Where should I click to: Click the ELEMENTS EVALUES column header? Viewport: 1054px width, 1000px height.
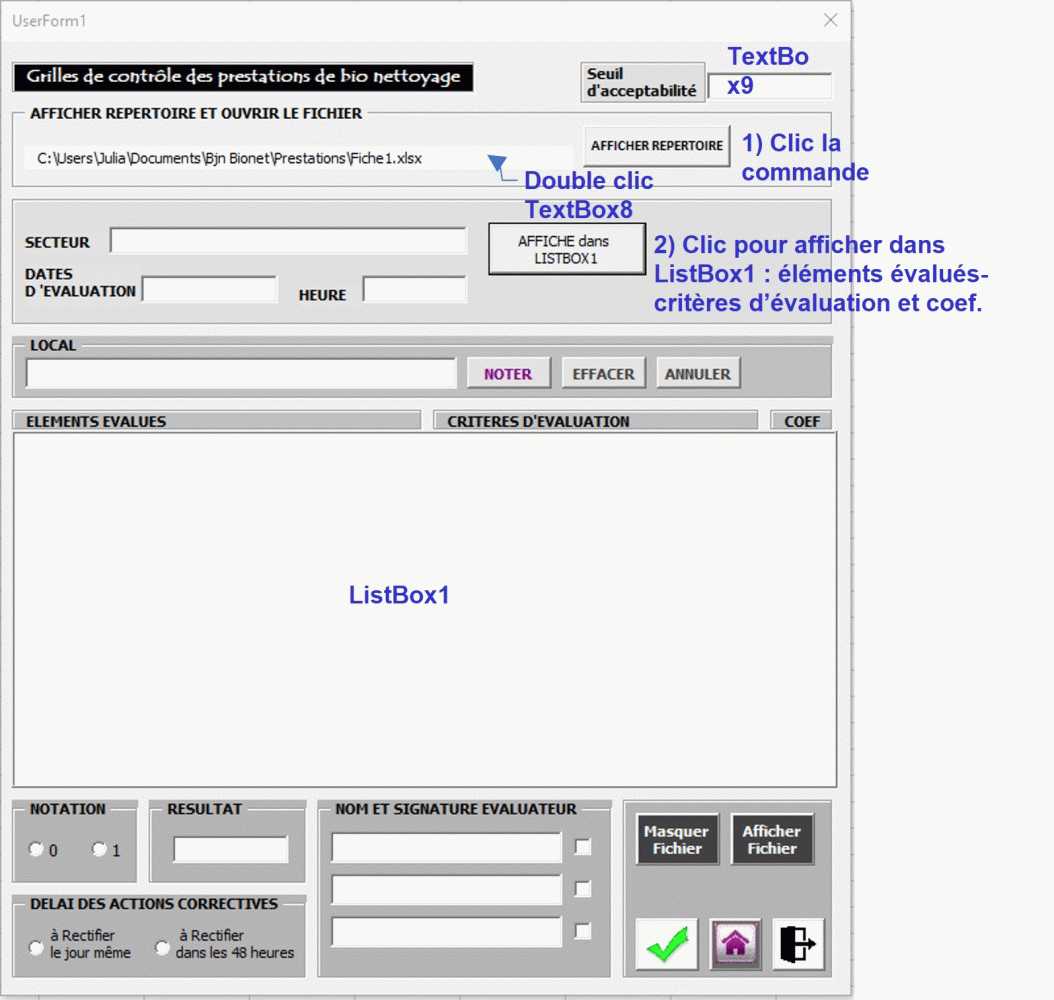point(216,421)
